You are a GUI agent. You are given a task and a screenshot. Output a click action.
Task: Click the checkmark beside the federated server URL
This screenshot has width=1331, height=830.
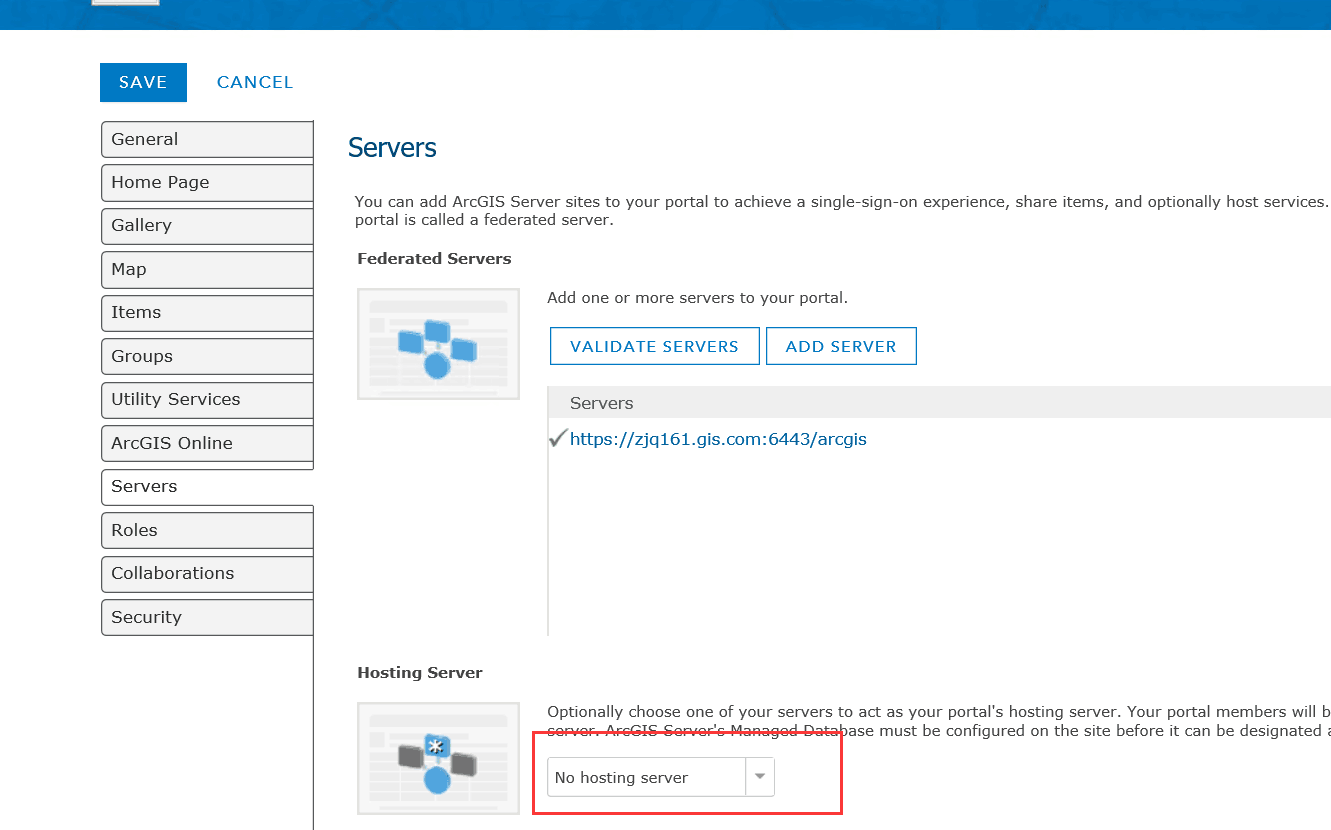(x=557, y=437)
